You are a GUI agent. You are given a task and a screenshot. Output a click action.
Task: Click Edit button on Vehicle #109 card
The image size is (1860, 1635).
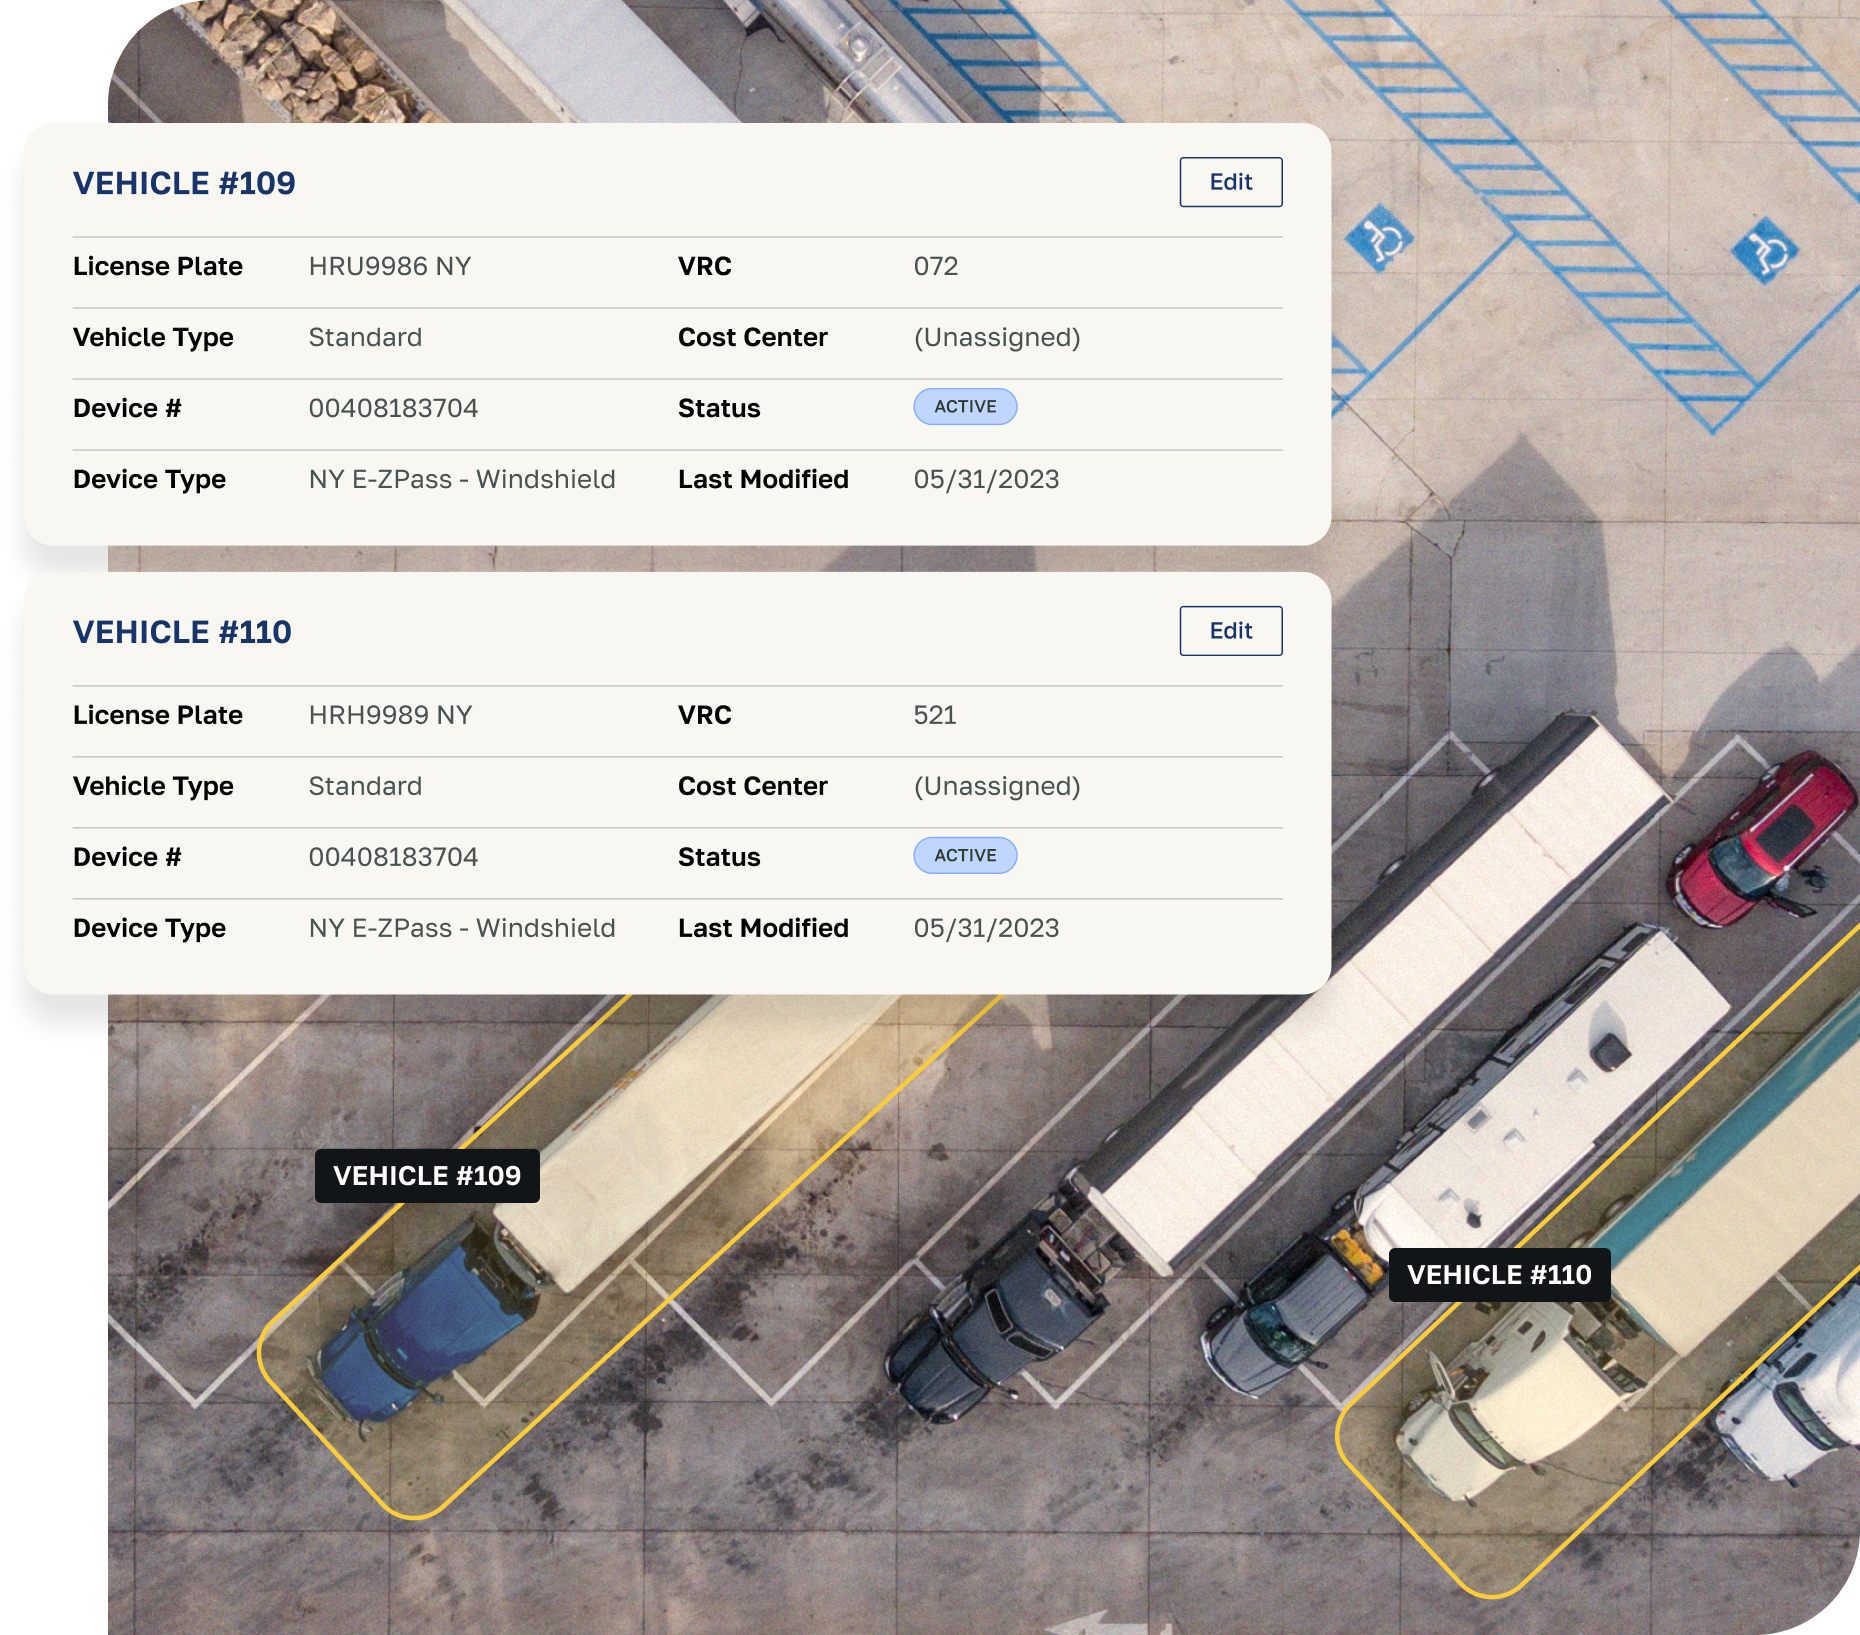1230,182
